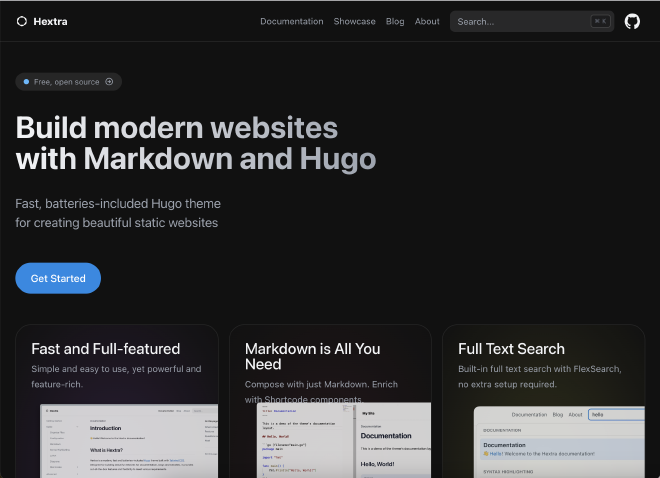Image resolution: width=660 pixels, height=478 pixels.
Task: Click the Built-in full text search description
Action: point(540,376)
